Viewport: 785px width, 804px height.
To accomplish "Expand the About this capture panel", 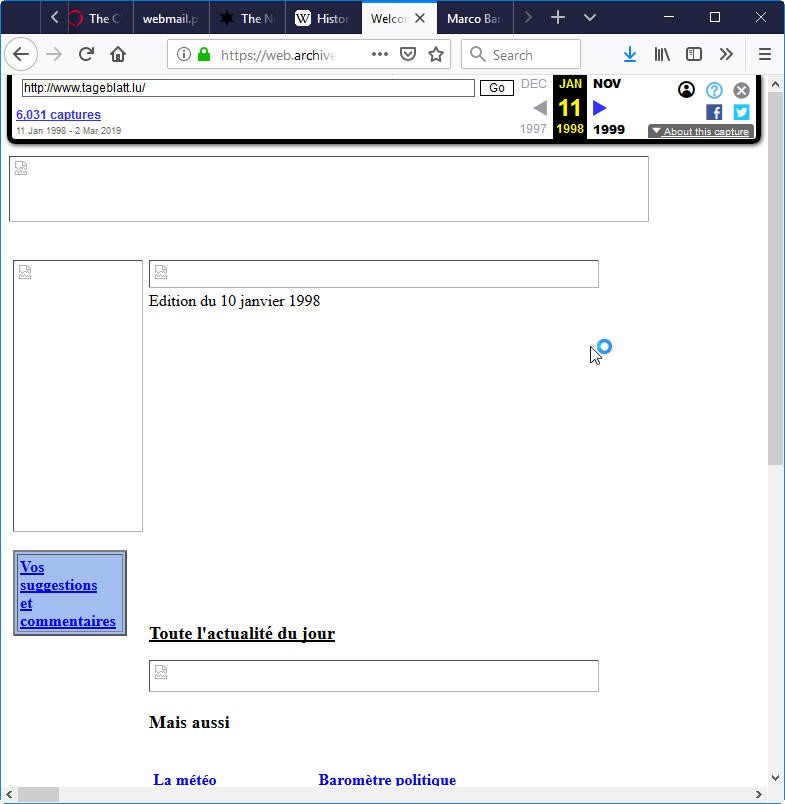I will coord(699,131).
